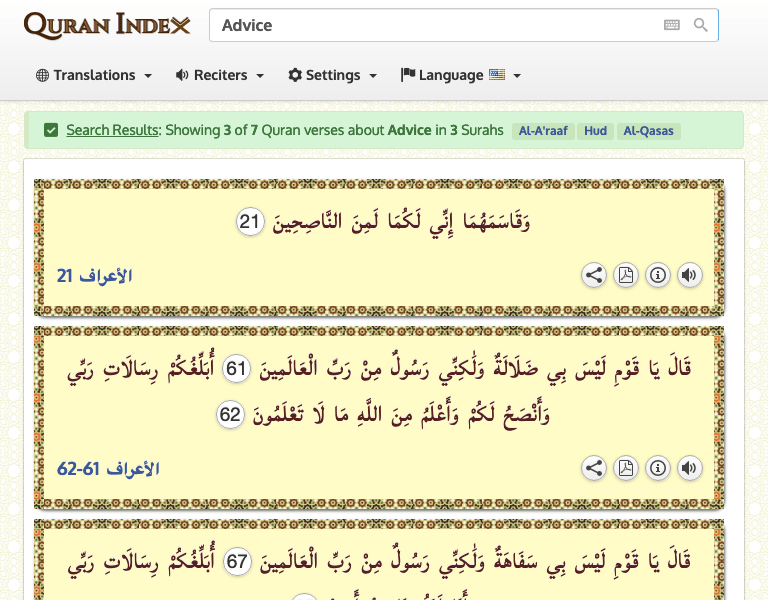Expand the Settings dropdown

click(333, 75)
